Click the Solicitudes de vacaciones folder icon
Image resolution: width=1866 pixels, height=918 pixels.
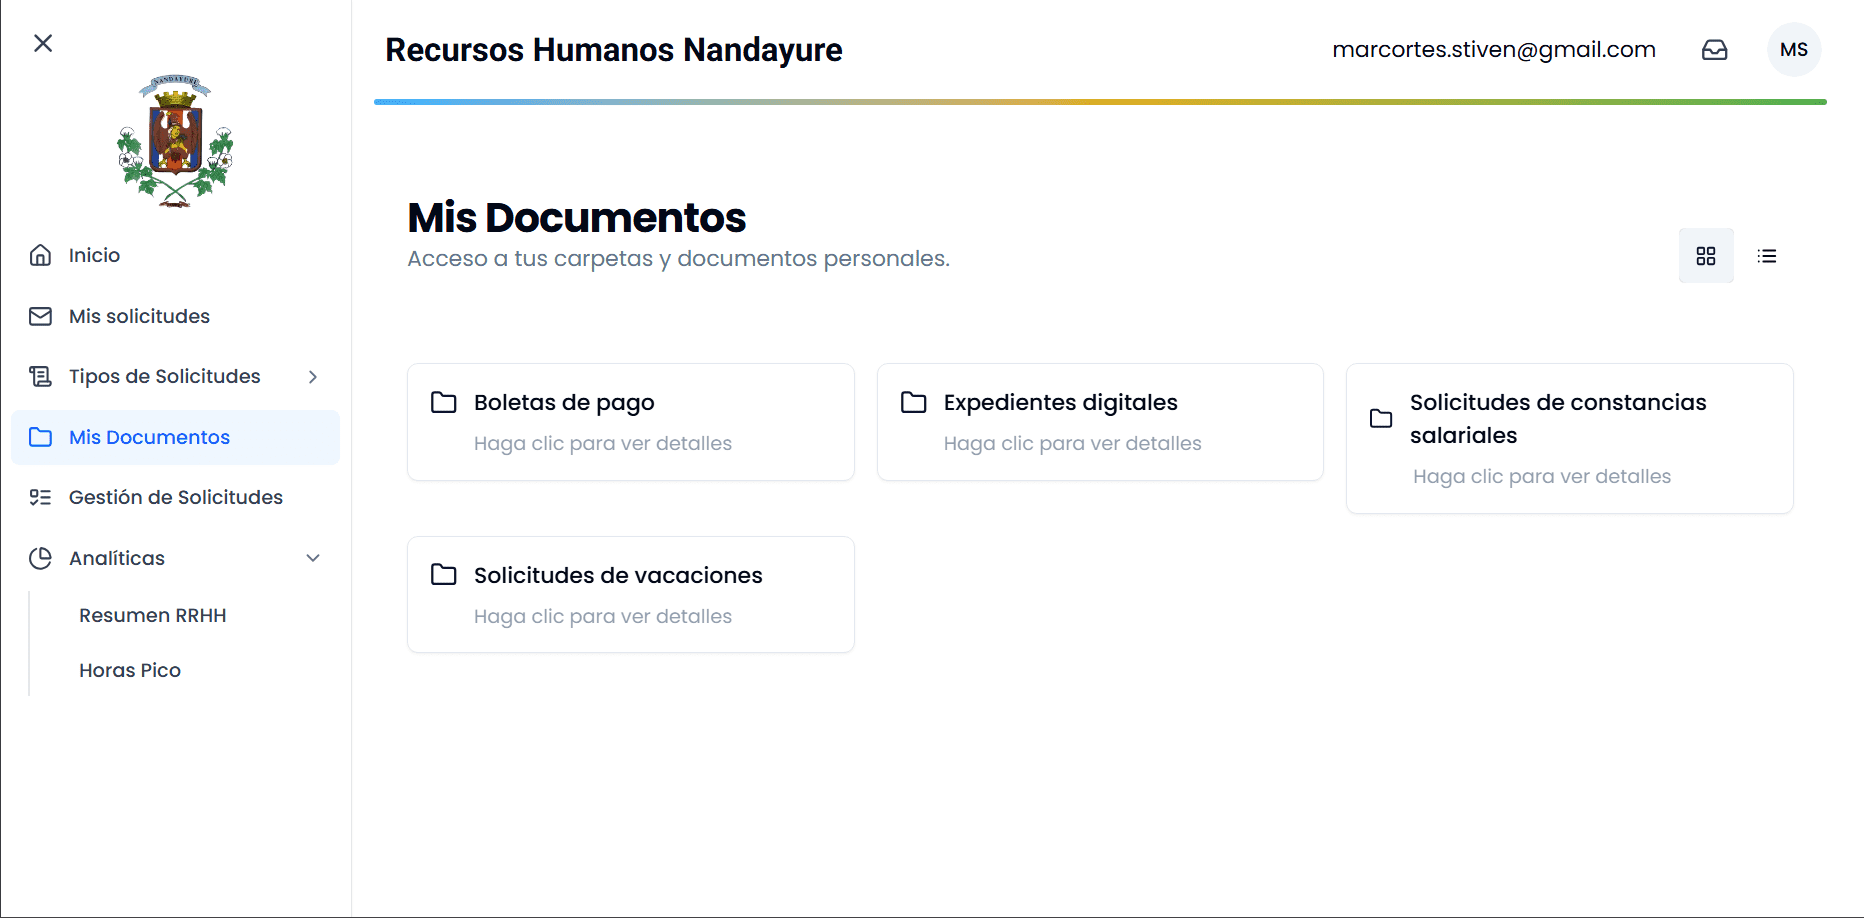[x=444, y=574]
